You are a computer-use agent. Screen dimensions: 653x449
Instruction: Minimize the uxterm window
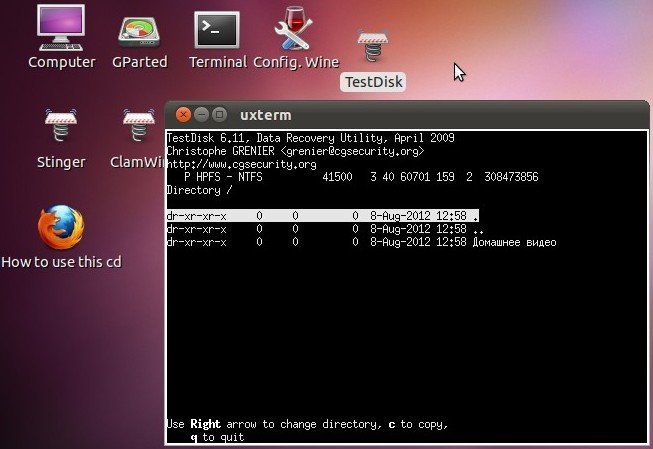201,115
